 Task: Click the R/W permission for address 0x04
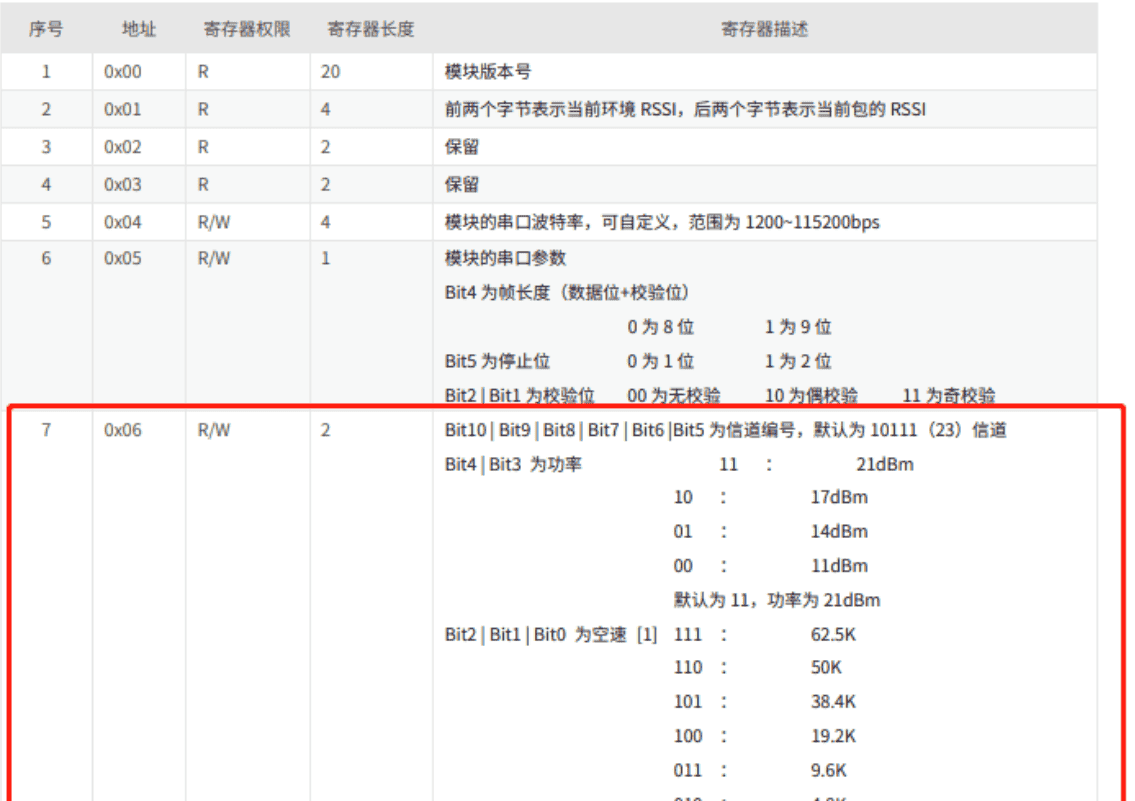pos(212,222)
